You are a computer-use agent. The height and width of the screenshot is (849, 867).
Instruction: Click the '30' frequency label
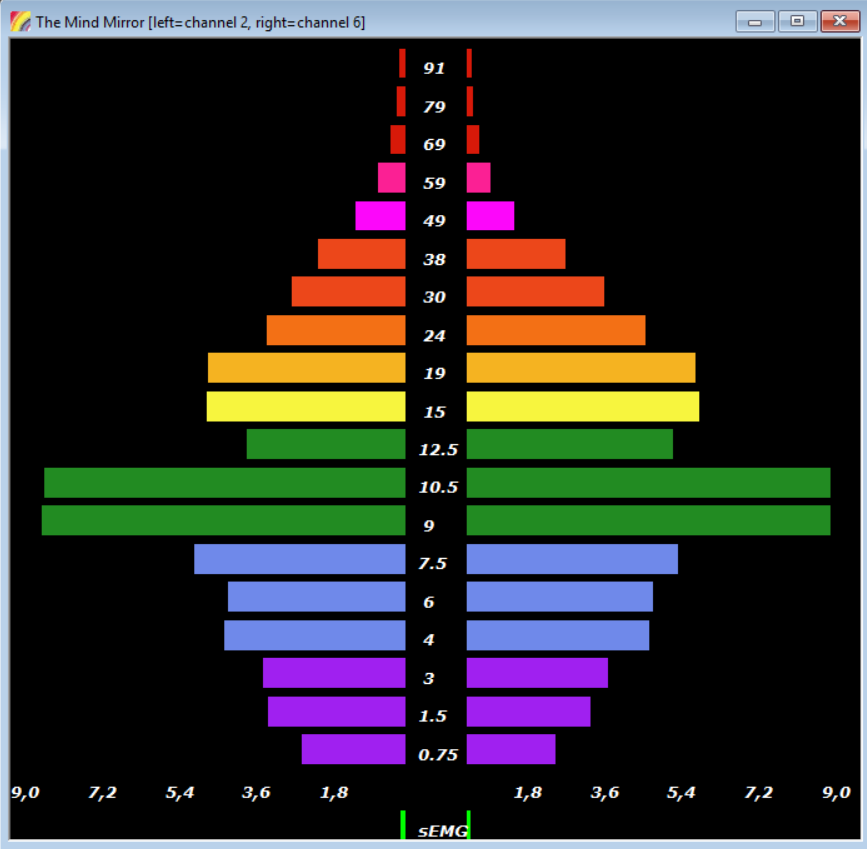[434, 298]
